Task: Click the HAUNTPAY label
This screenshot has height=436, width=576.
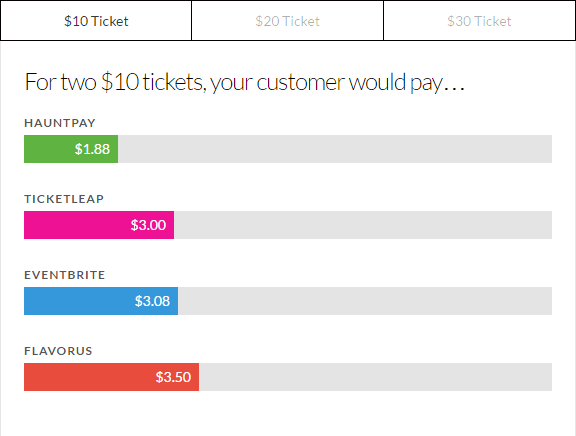Action: 60,123
